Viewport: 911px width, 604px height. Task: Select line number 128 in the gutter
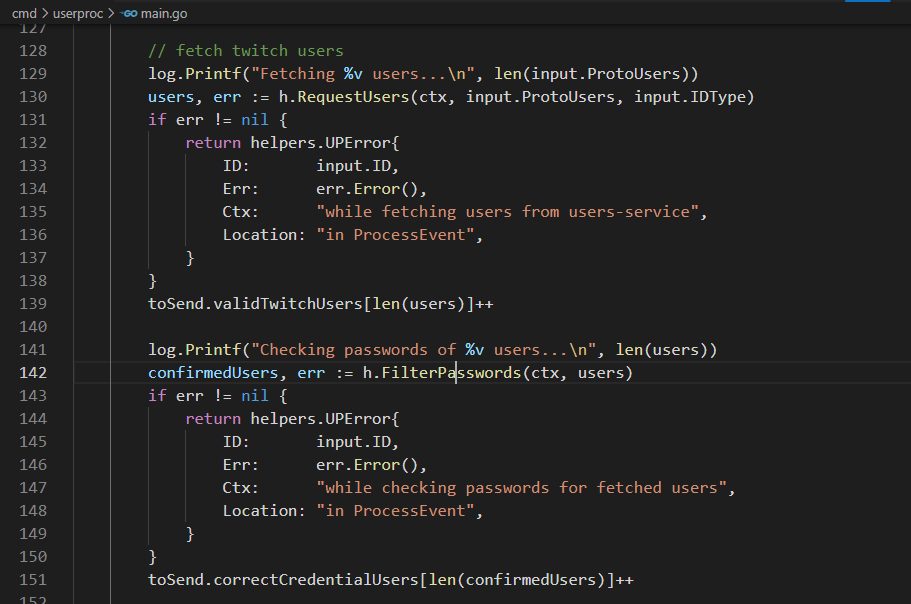tap(33, 51)
